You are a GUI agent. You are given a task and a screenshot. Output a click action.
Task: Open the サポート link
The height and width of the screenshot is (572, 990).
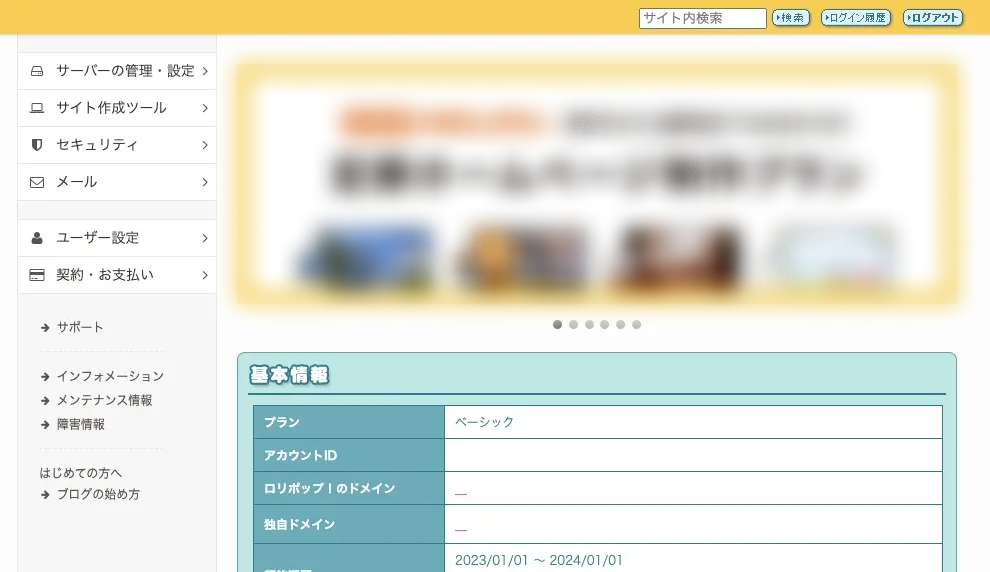[x=80, y=327]
